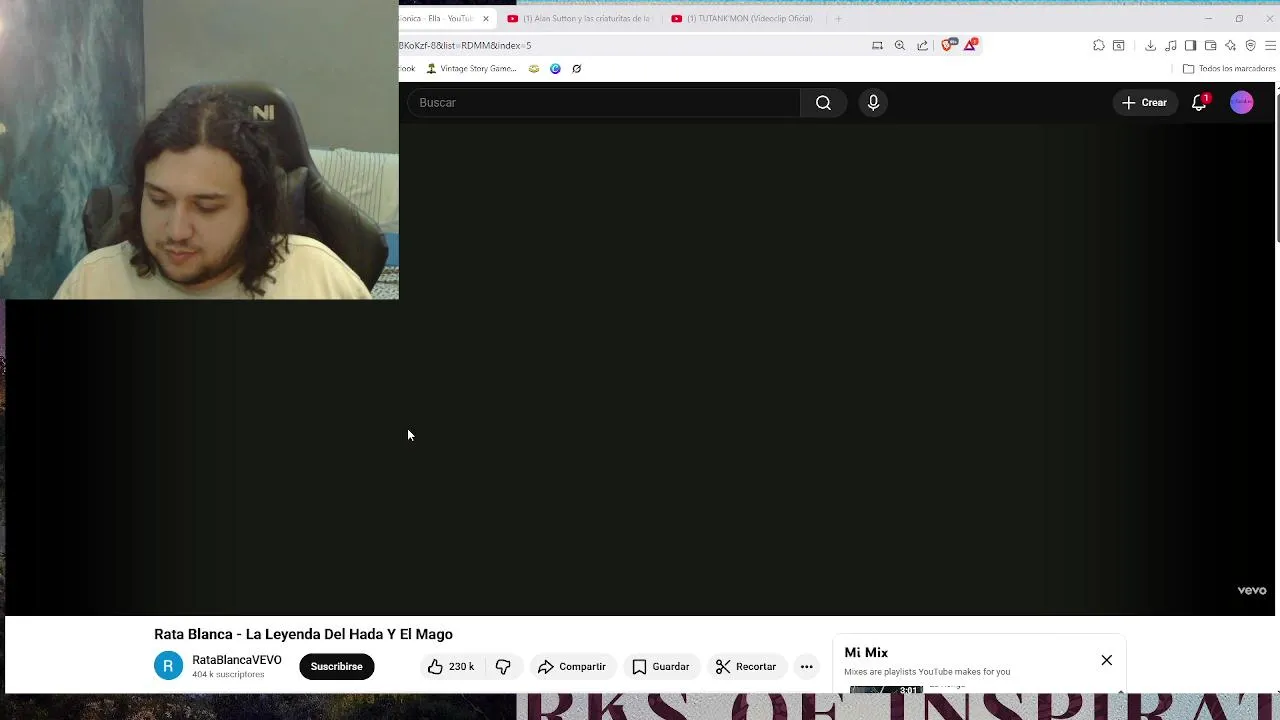Activate voice search microphone icon
Screen dimensions: 1280x720
873,102
